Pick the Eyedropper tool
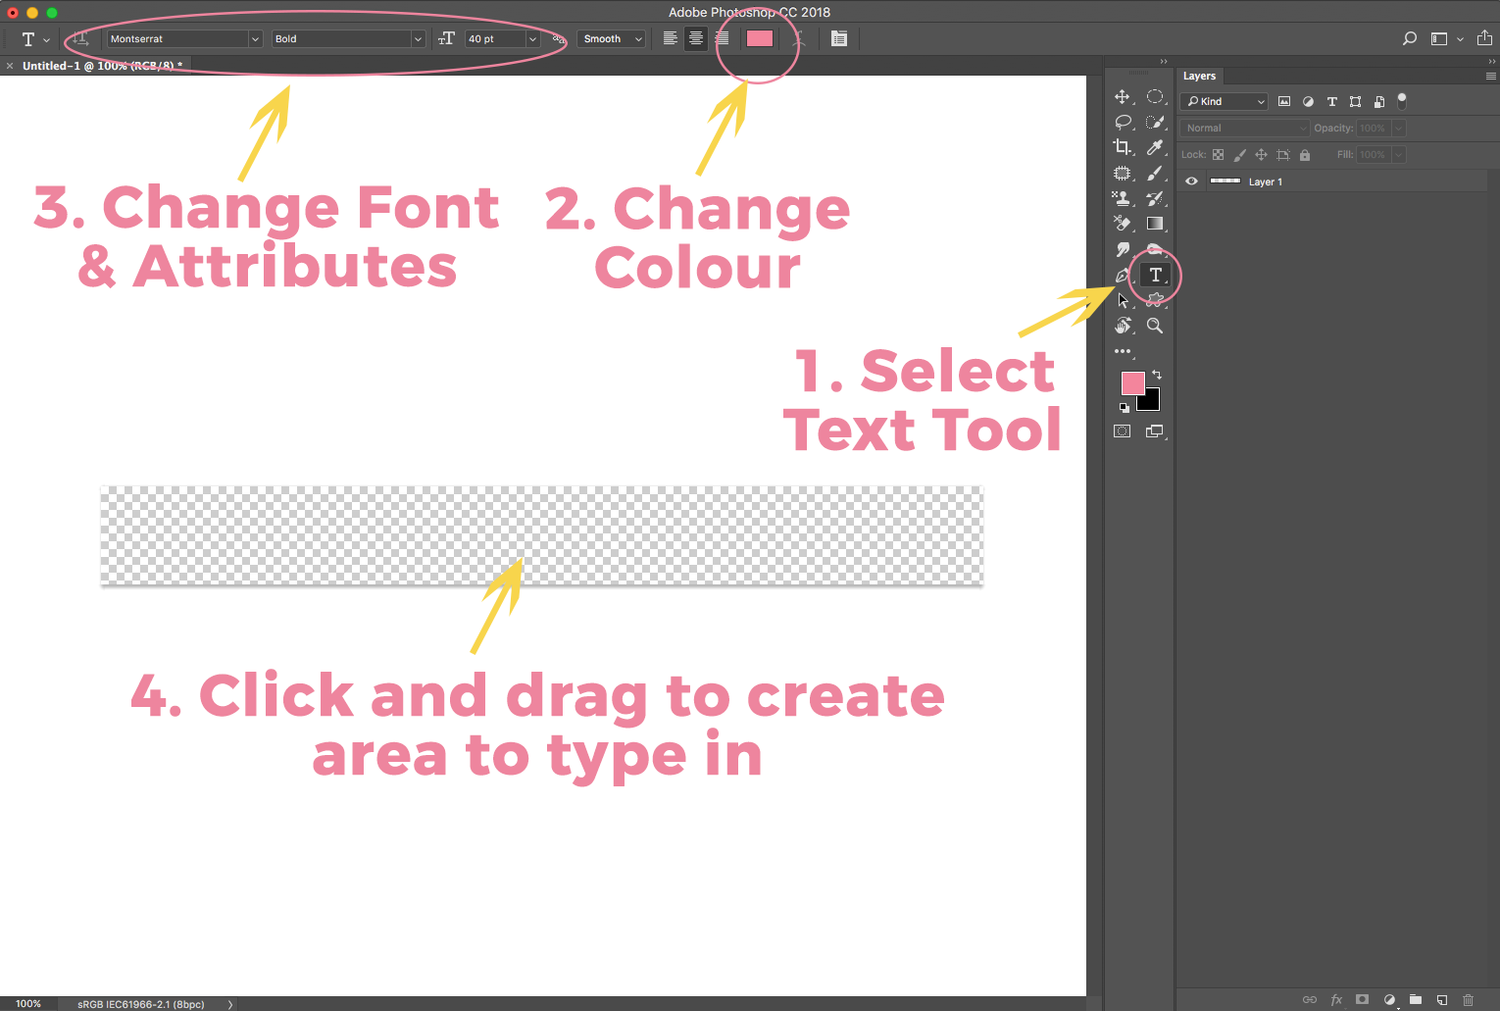Image resolution: width=1500 pixels, height=1011 pixels. coord(1155,148)
